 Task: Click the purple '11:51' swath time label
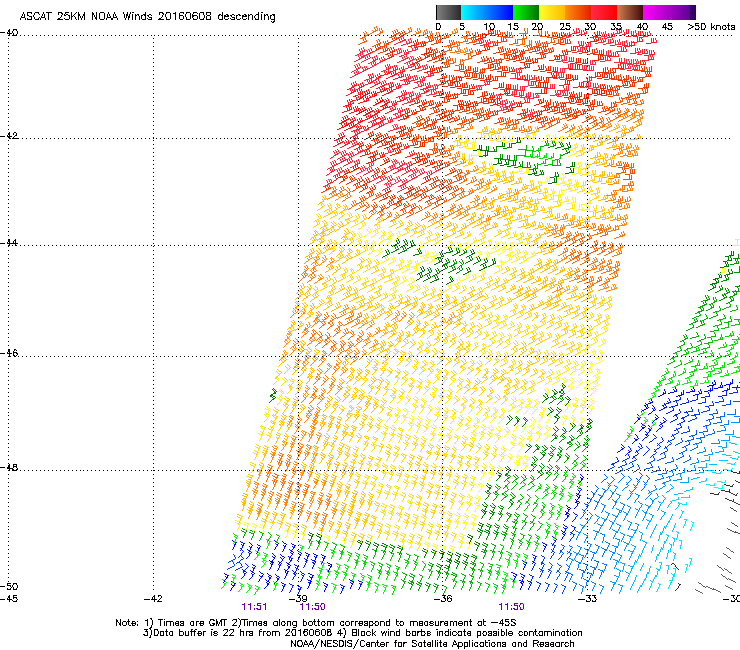tap(254, 607)
